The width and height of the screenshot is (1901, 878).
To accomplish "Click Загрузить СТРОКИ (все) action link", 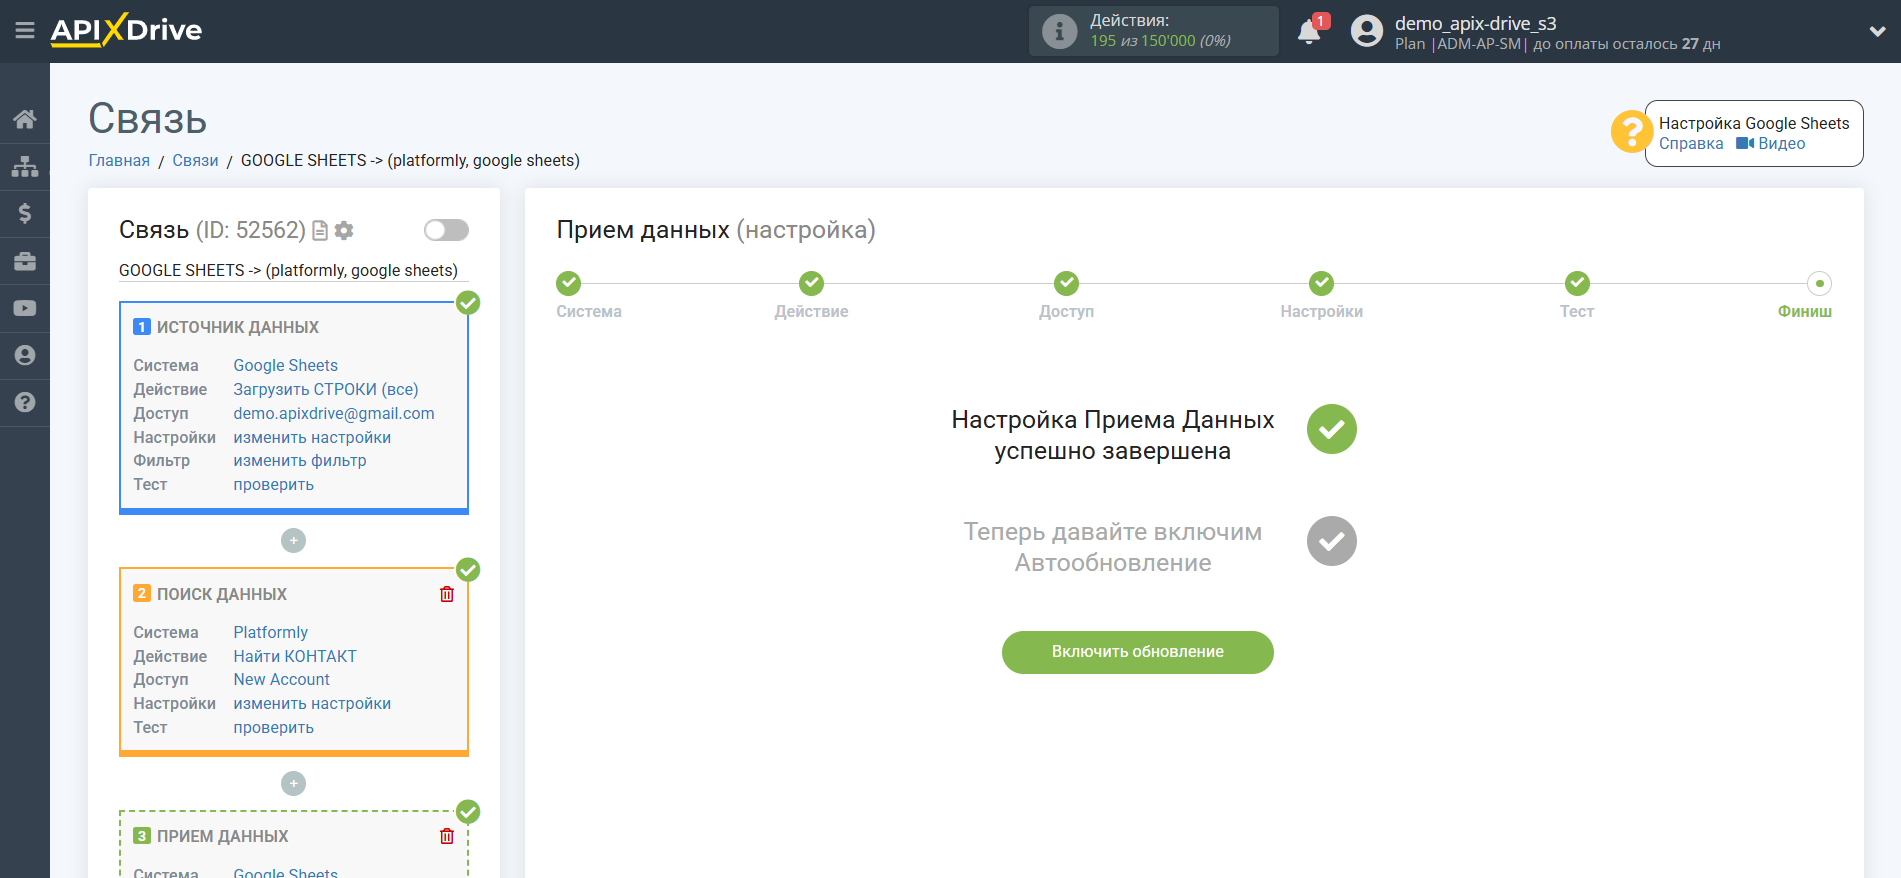I will (x=326, y=389).
